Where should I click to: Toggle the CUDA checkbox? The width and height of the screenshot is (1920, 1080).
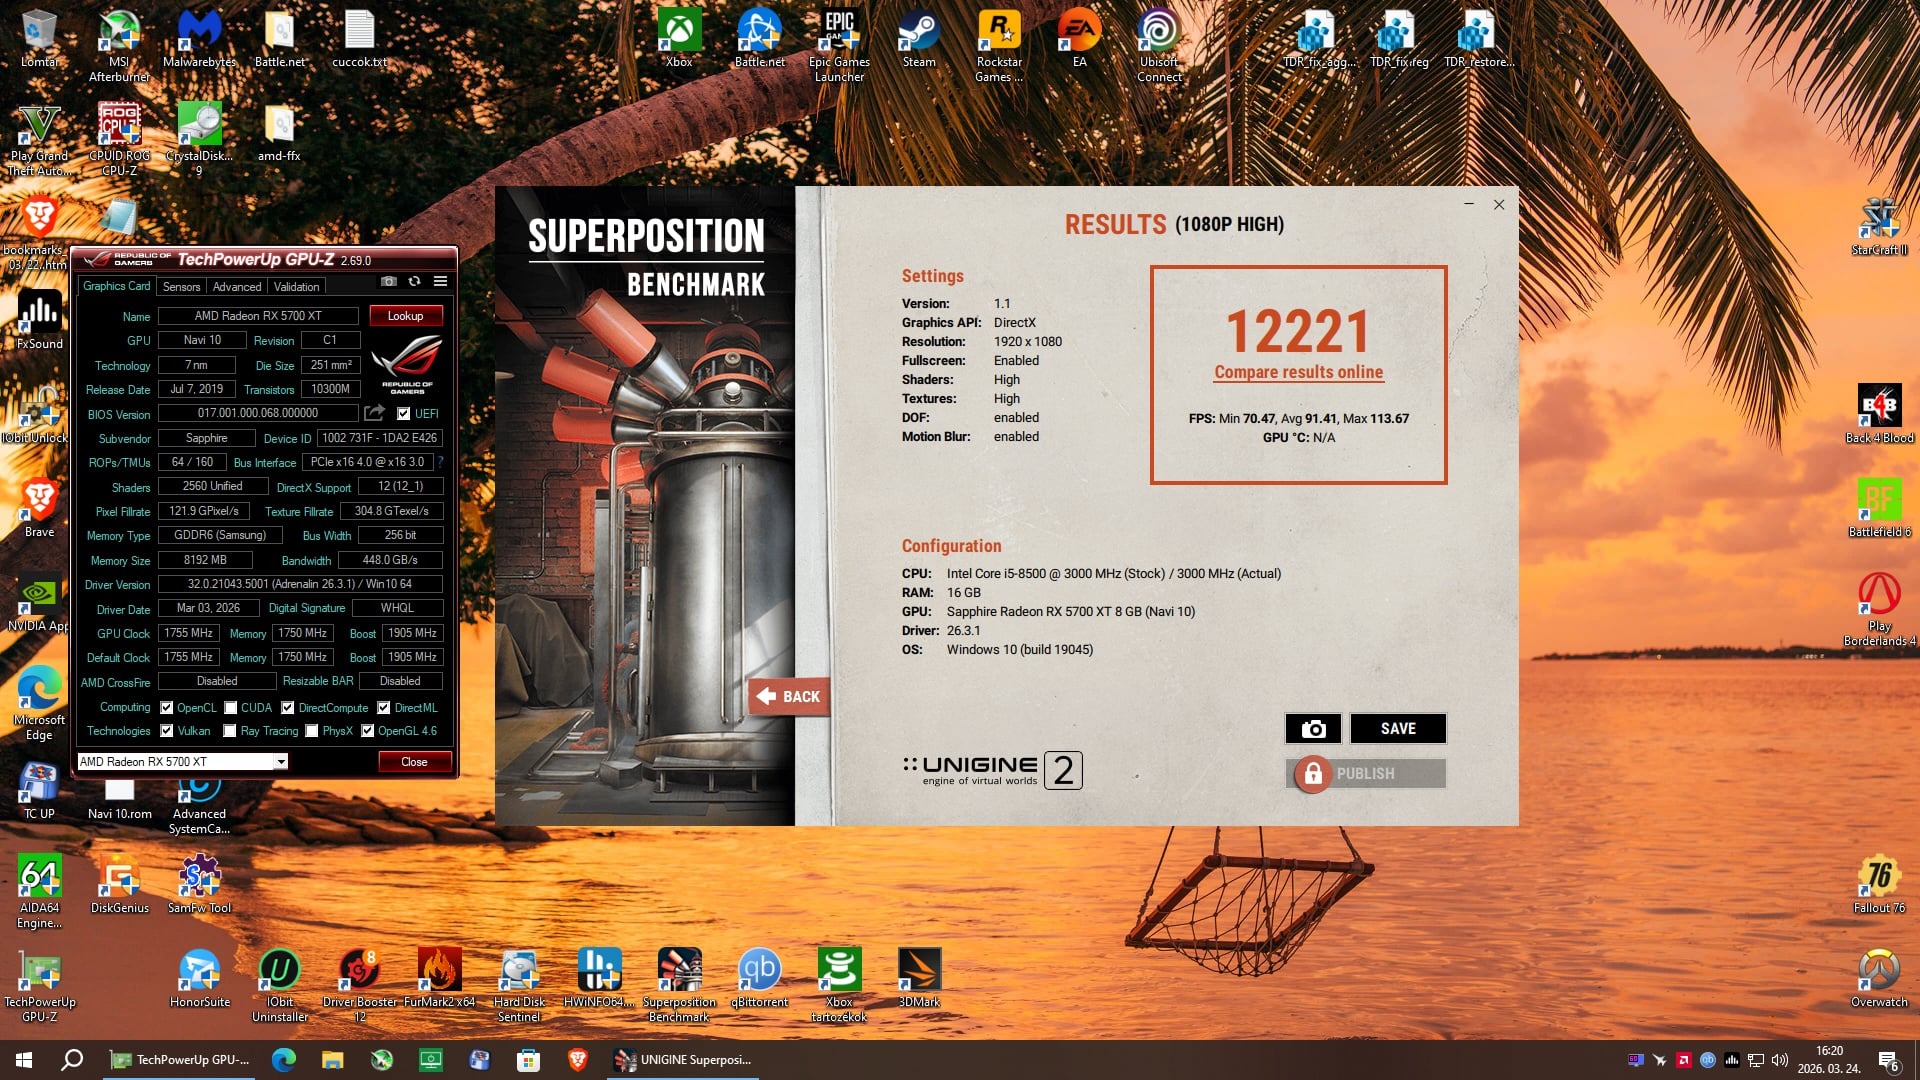tap(231, 708)
